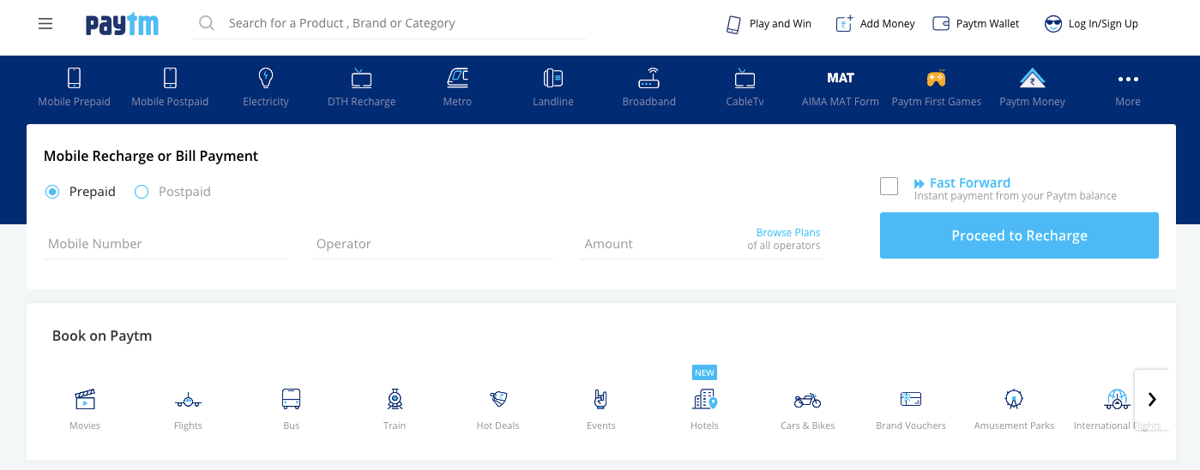This screenshot has width=1200, height=470.
Task: Go to Add Money
Action: click(x=875, y=24)
